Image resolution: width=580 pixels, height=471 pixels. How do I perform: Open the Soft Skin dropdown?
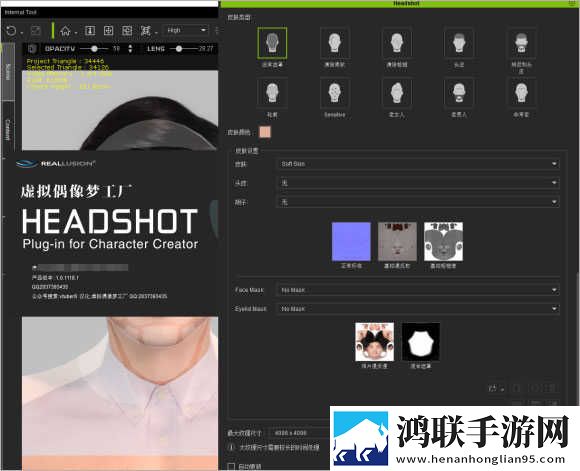coord(418,164)
